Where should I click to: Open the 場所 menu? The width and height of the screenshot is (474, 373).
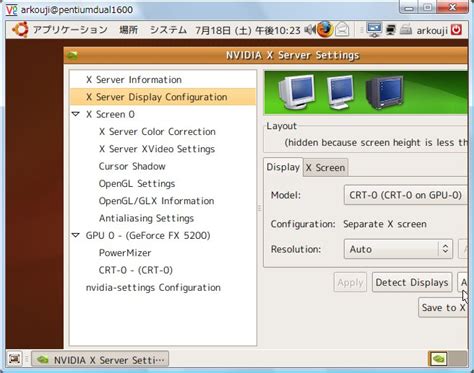pos(129,30)
